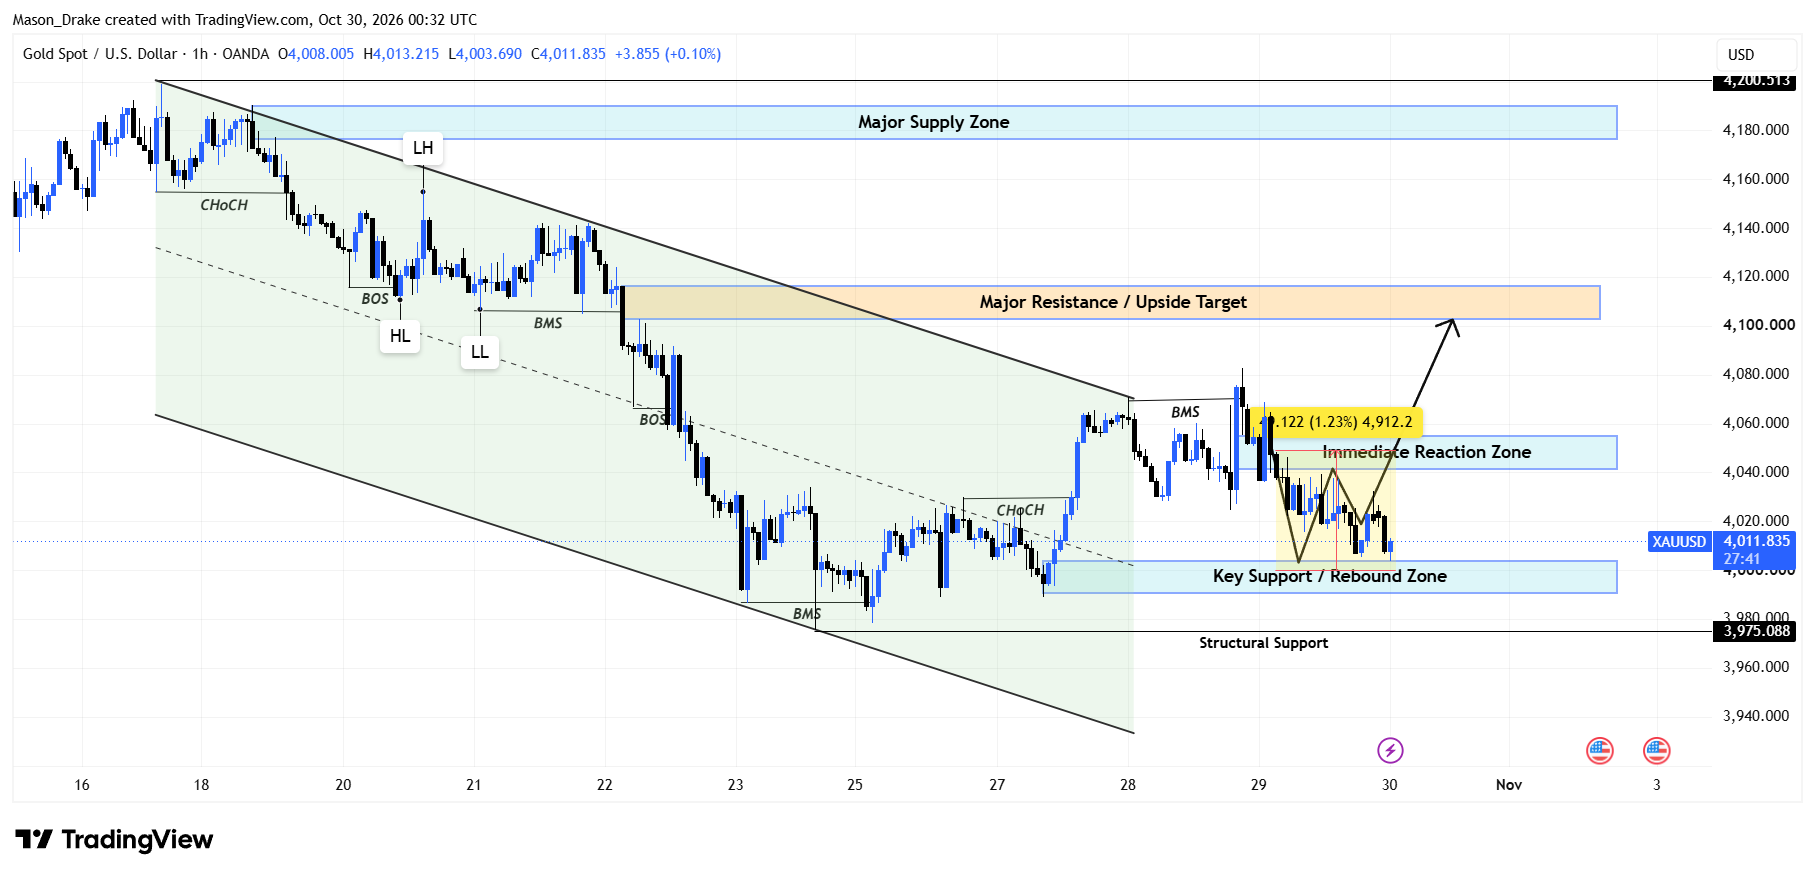Viewport: 1815px width, 877px height.
Task: Click the OANDA data source label
Action: point(246,54)
